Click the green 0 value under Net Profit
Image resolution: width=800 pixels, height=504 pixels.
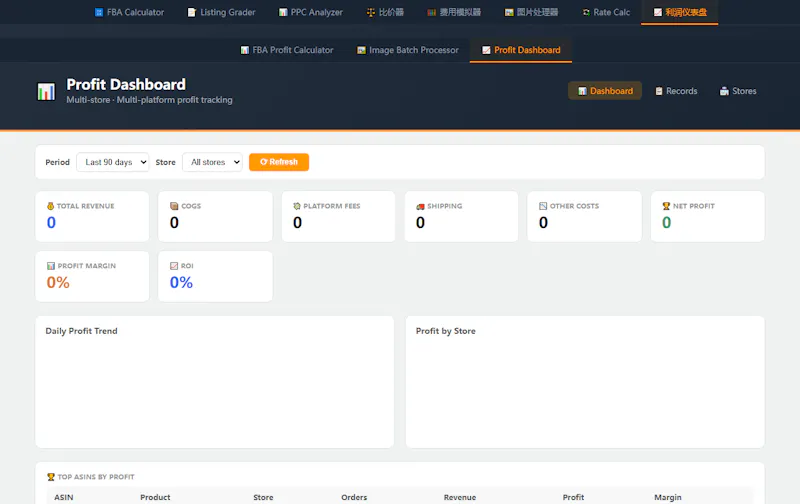point(666,222)
